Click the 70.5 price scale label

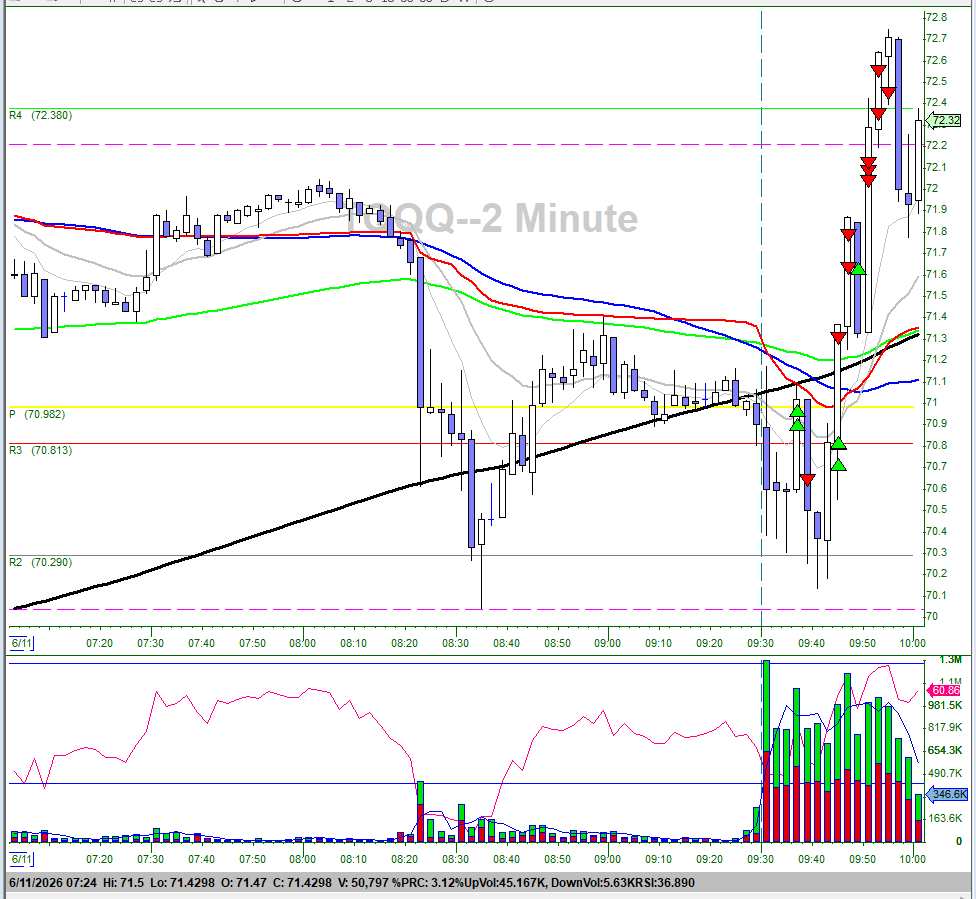click(x=936, y=509)
